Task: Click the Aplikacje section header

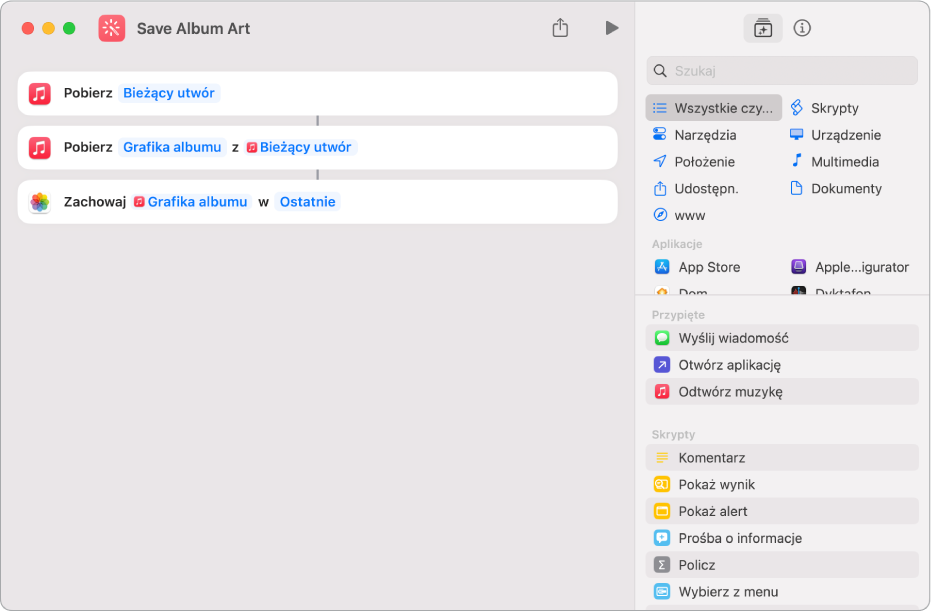Action: point(677,244)
